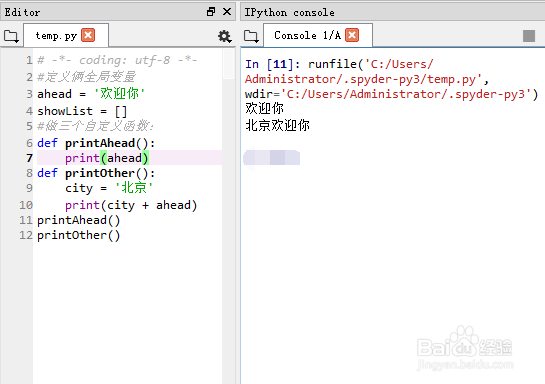Image resolution: width=545 pixels, height=384 pixels.
Task: Click the IPython console pane title
Action: coord(290,12)
